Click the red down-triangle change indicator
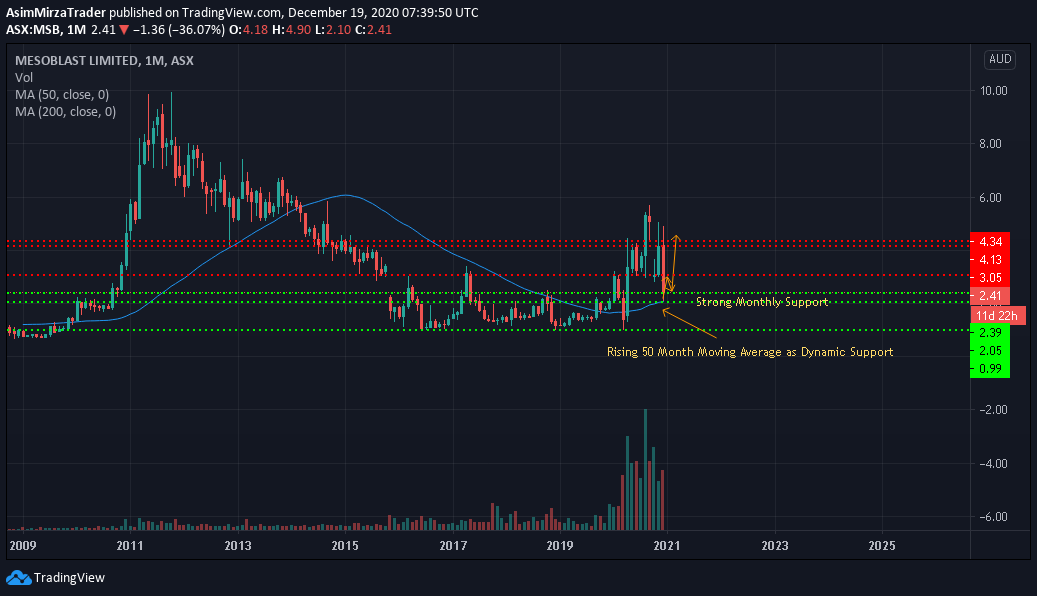The width and height of the screenshot is (1037, 596). pos(124,30)
